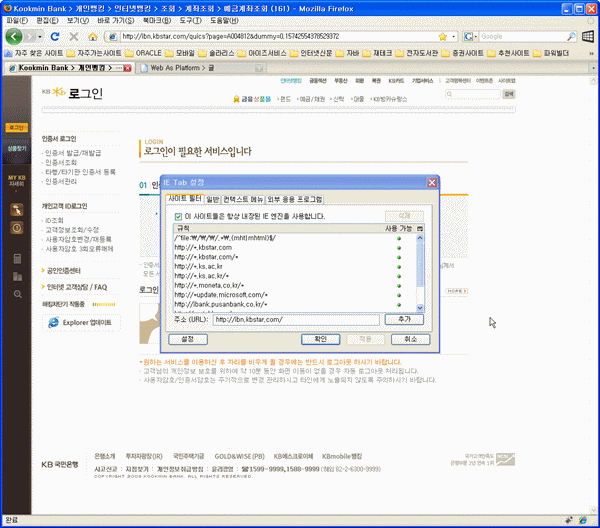Open the column picker icon in rules header

tap(420, 228)
